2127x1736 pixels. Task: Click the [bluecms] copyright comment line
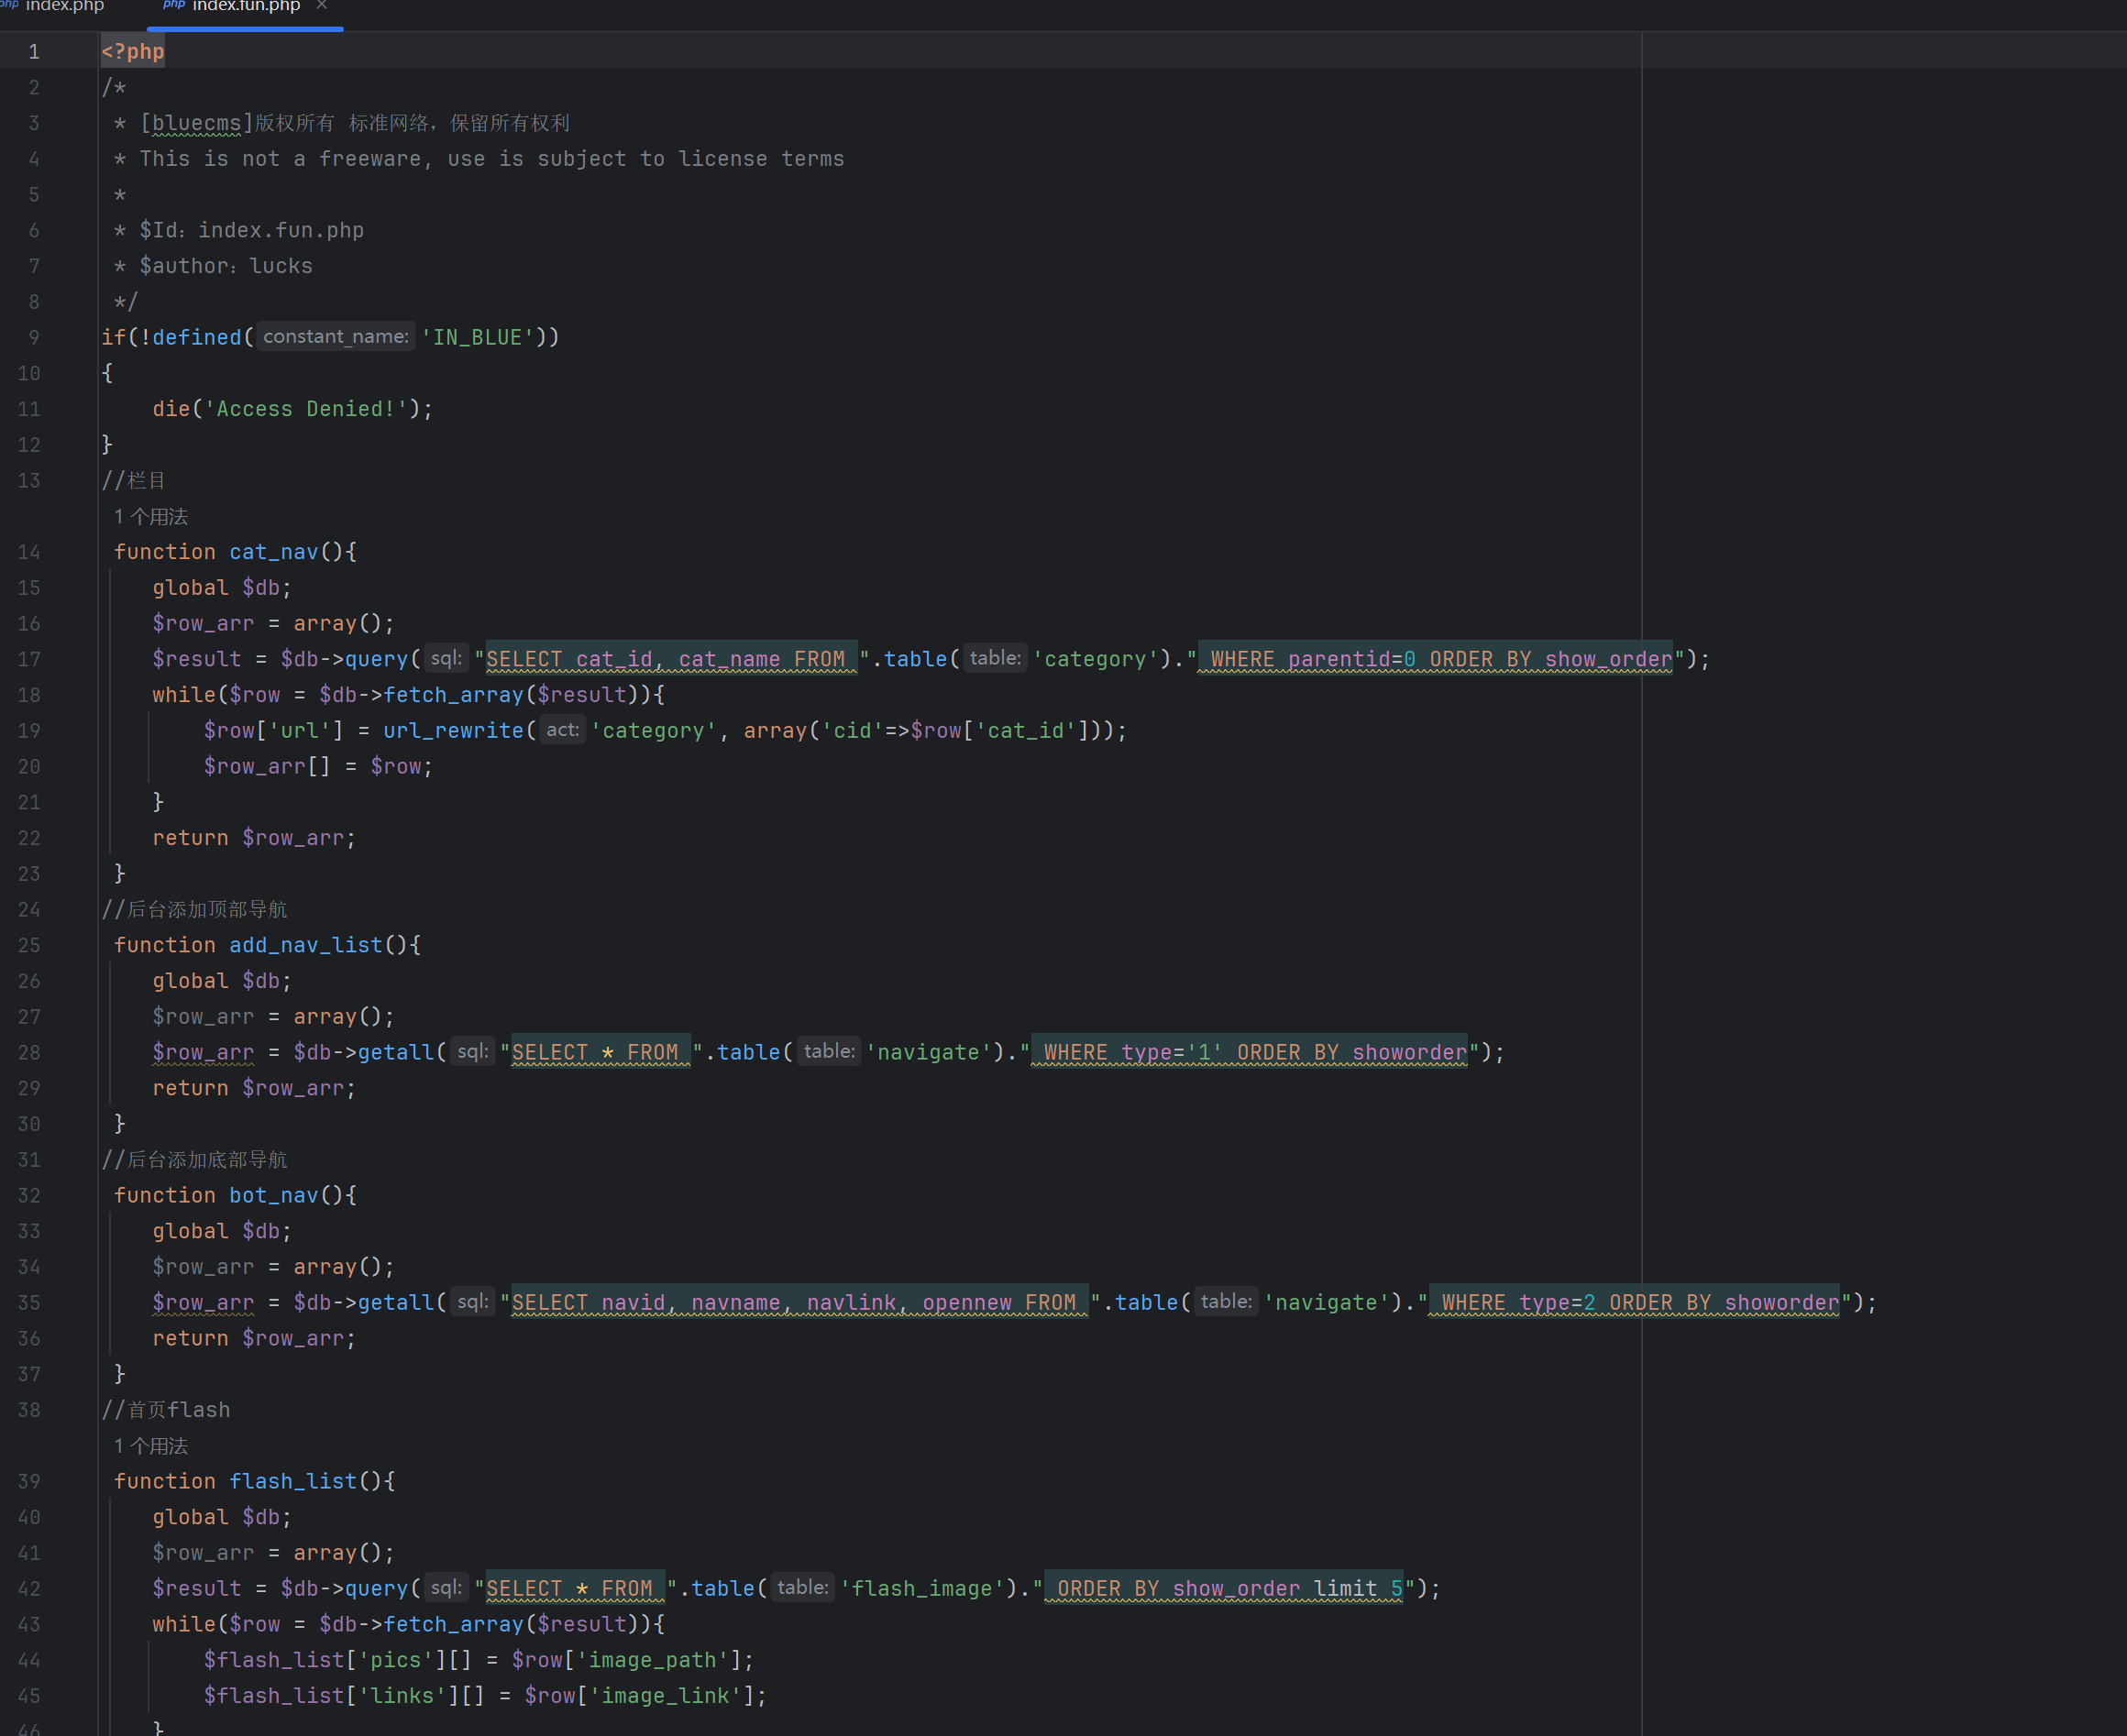[x=342, y=123]
